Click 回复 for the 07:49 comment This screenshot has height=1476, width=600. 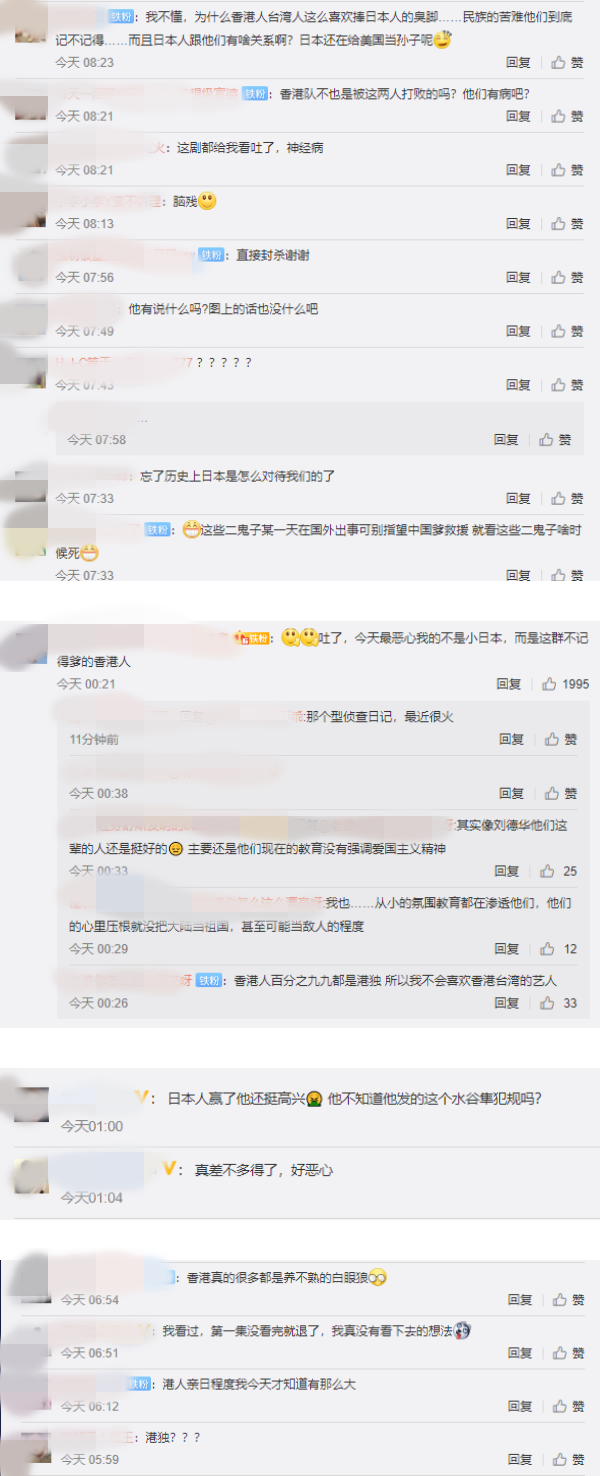518,331
